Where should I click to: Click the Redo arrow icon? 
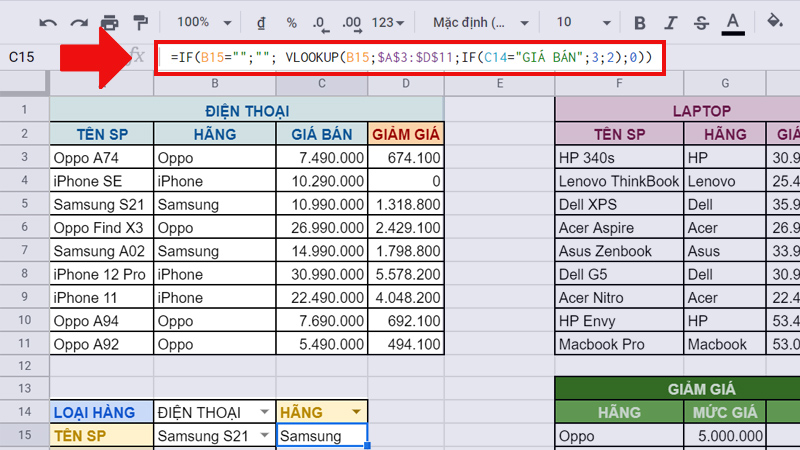pyautogui.click(x=78, y=22)
